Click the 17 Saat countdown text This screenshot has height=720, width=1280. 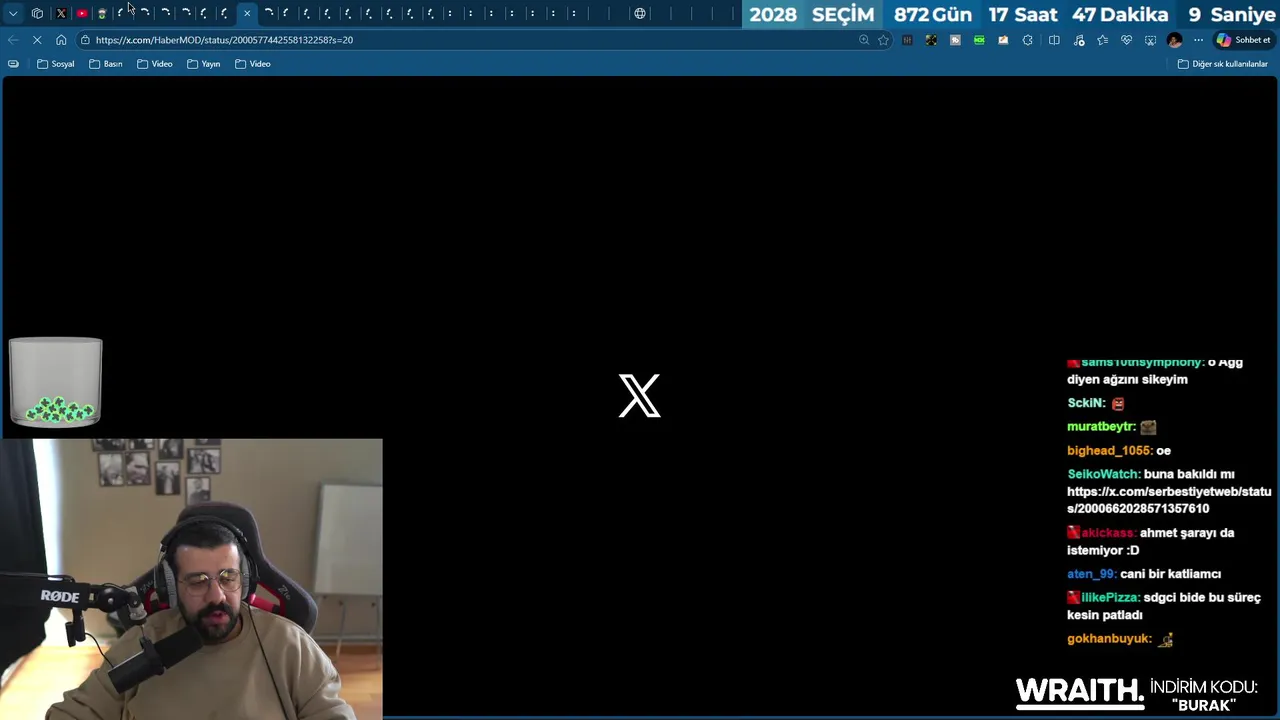(x=1023, y=15)
